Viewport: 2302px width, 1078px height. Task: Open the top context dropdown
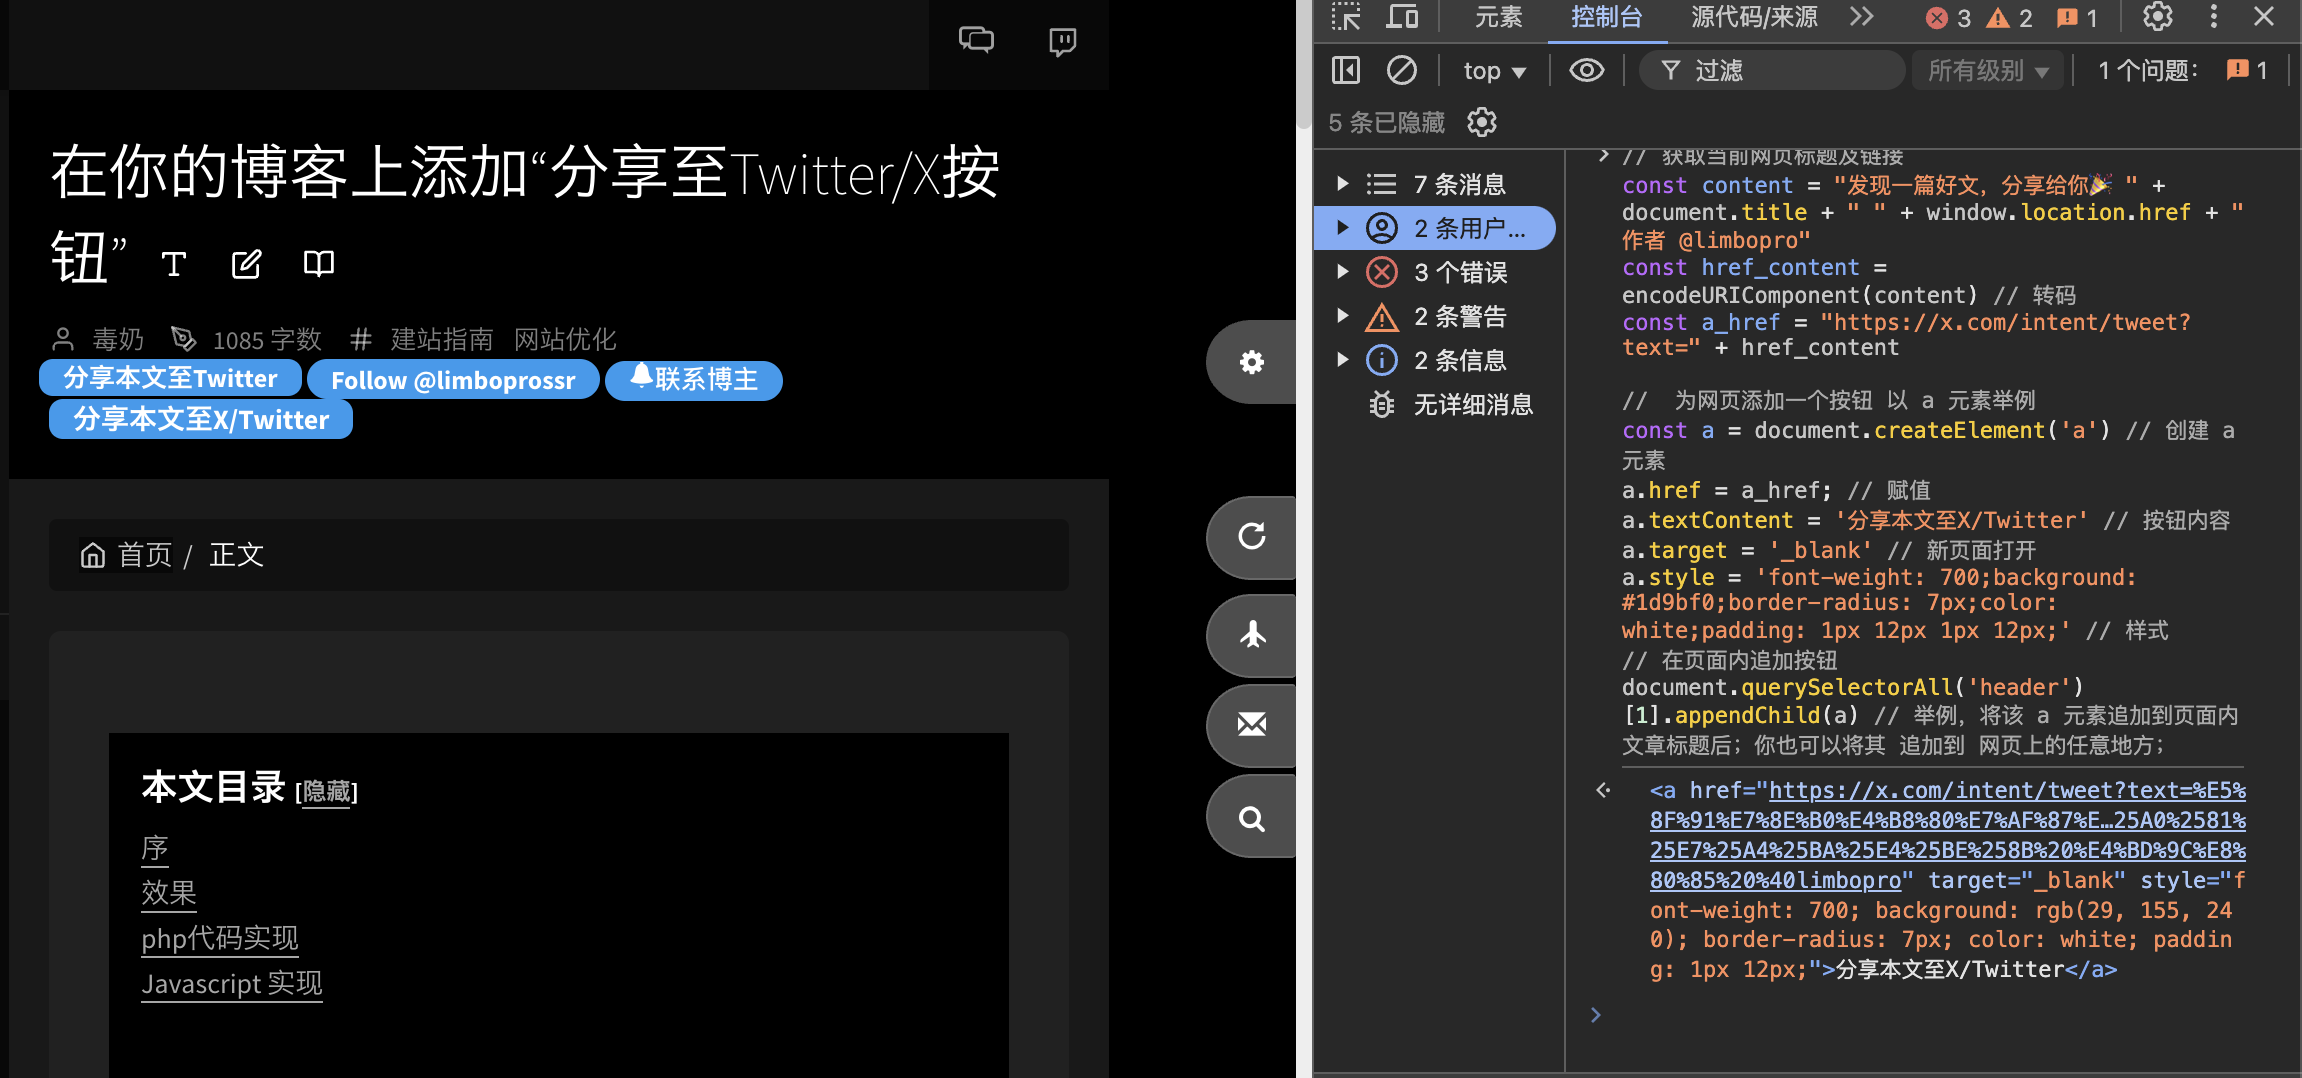[x=1494, y=70]
